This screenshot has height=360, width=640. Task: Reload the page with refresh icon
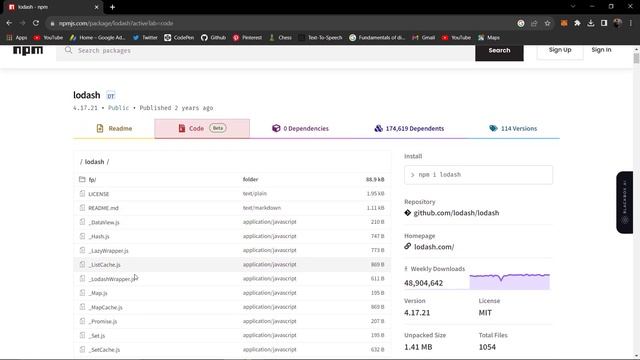pyautogui.click(x=36, y=23)
